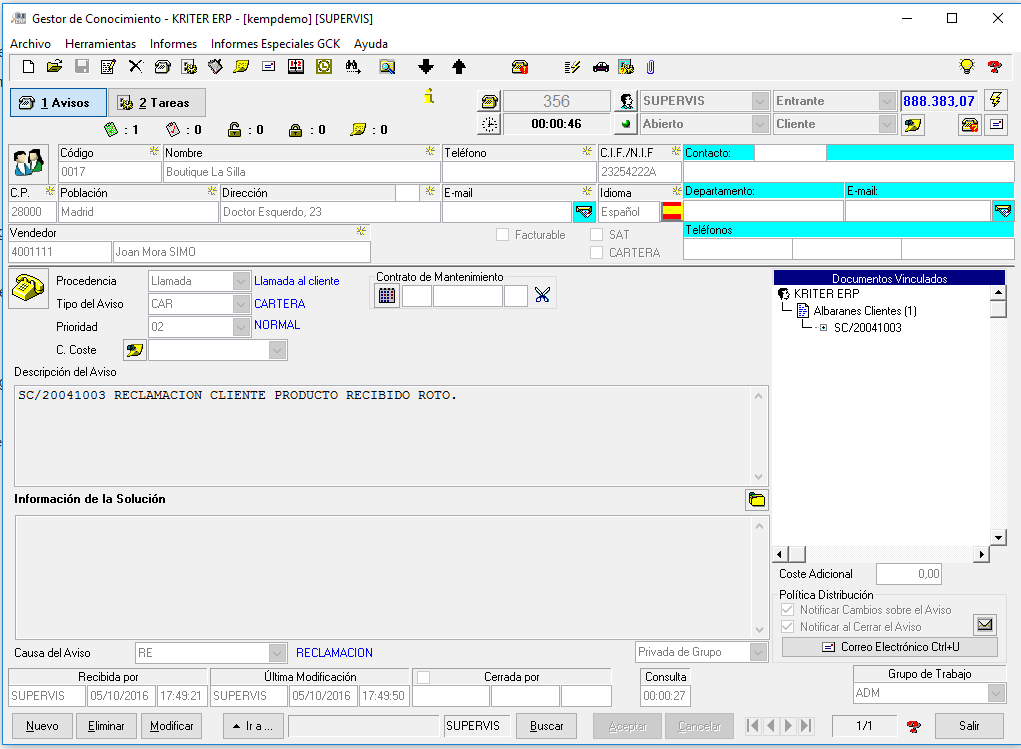Click the Salir button

(969, 726)
